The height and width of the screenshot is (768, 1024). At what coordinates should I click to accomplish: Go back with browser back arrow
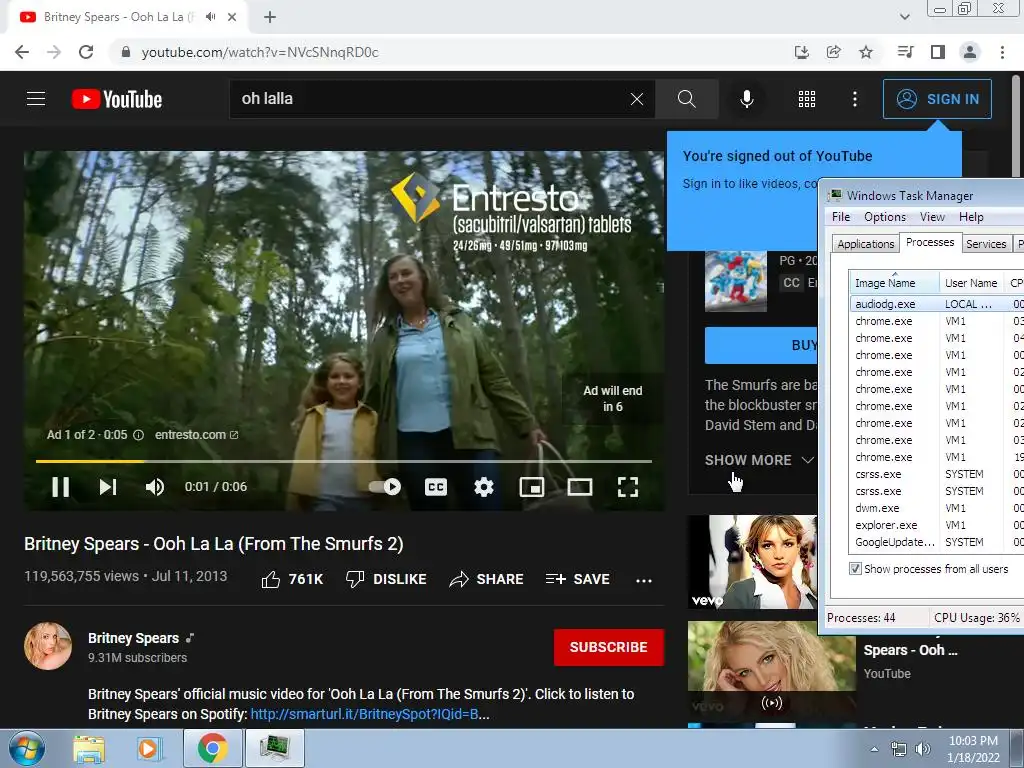22,52
